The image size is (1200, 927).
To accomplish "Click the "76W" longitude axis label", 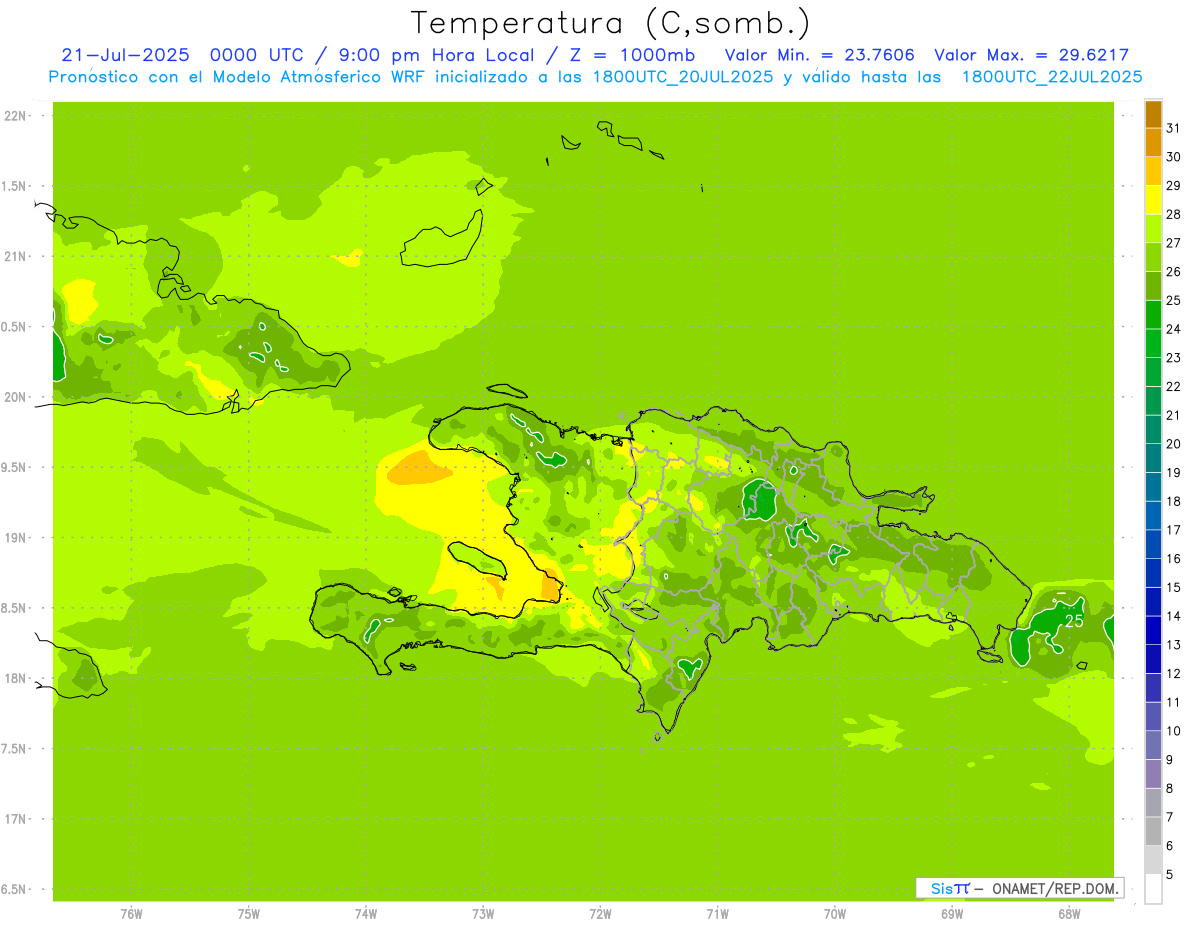I will (131, 913).
